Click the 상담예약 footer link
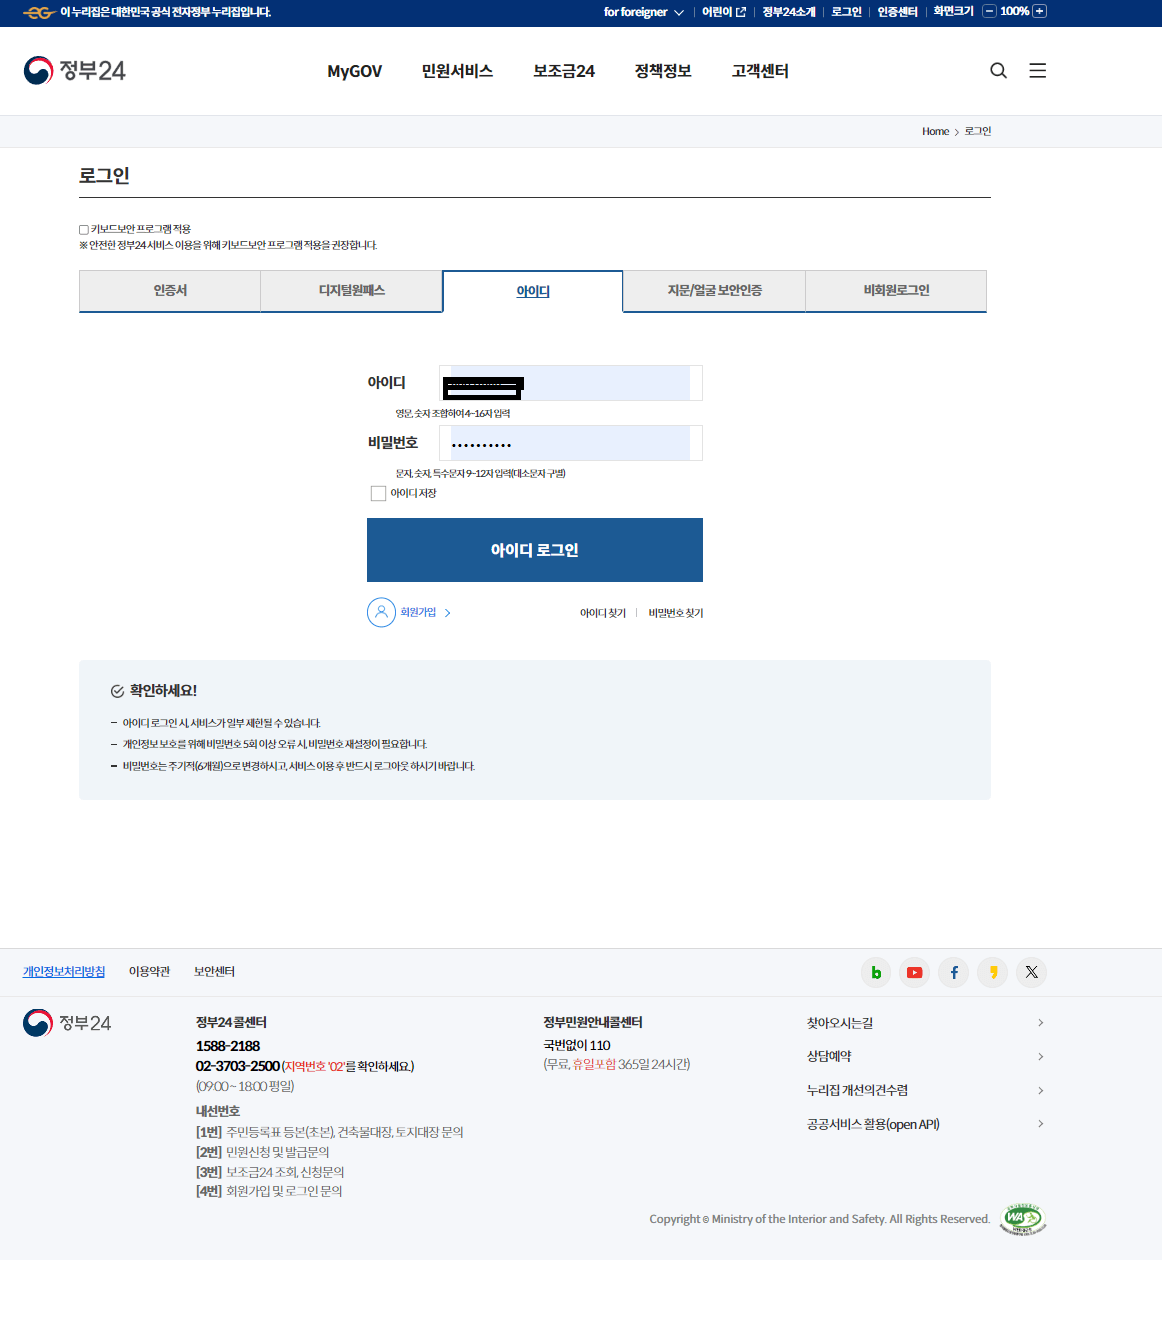The width and height of the screenshot is (1162, 1319). 829,1057
